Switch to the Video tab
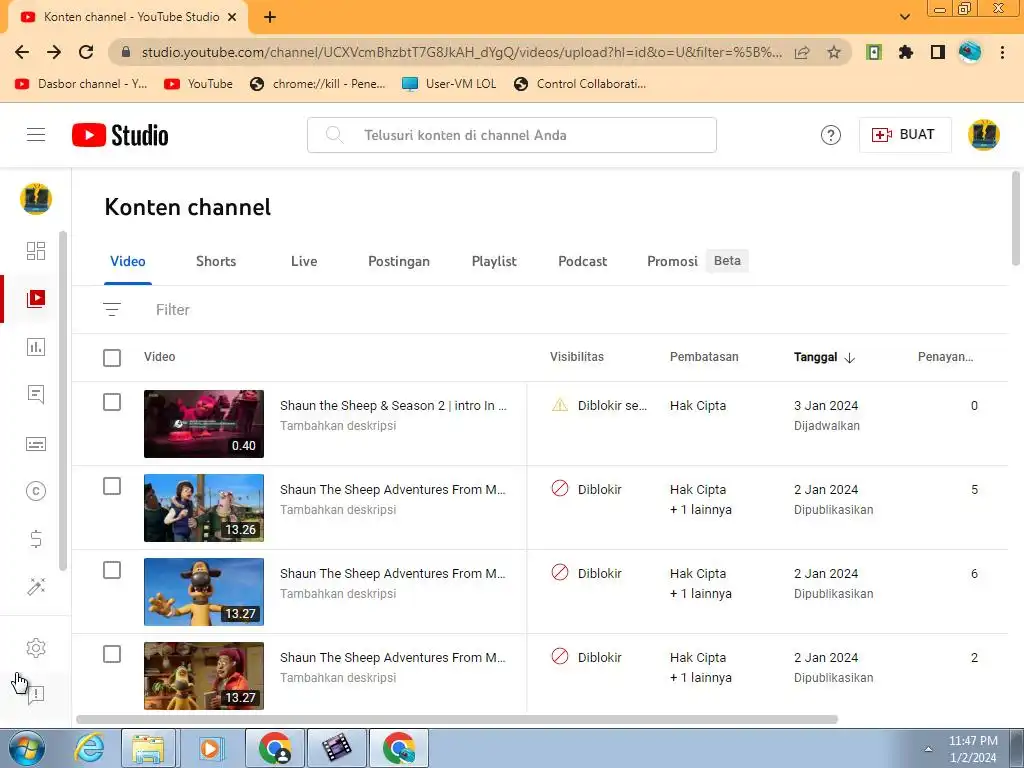 pos(127,261)
